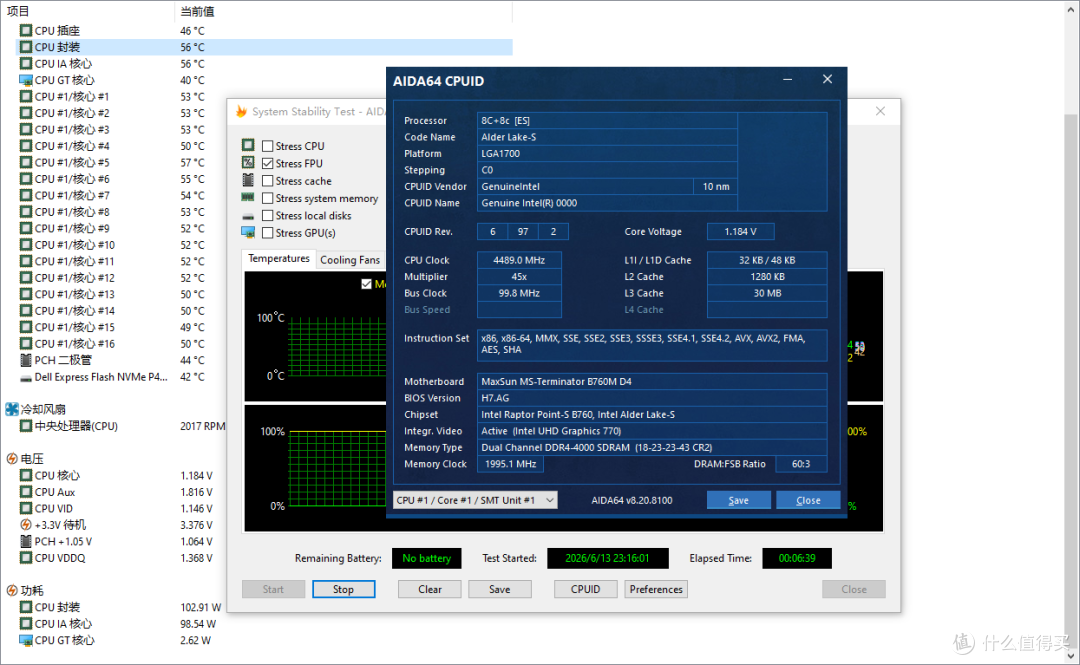This screenshot has width=1080, height=665.
Task: Tick the Stress local disks checkbox
Action: click(268, 216)
